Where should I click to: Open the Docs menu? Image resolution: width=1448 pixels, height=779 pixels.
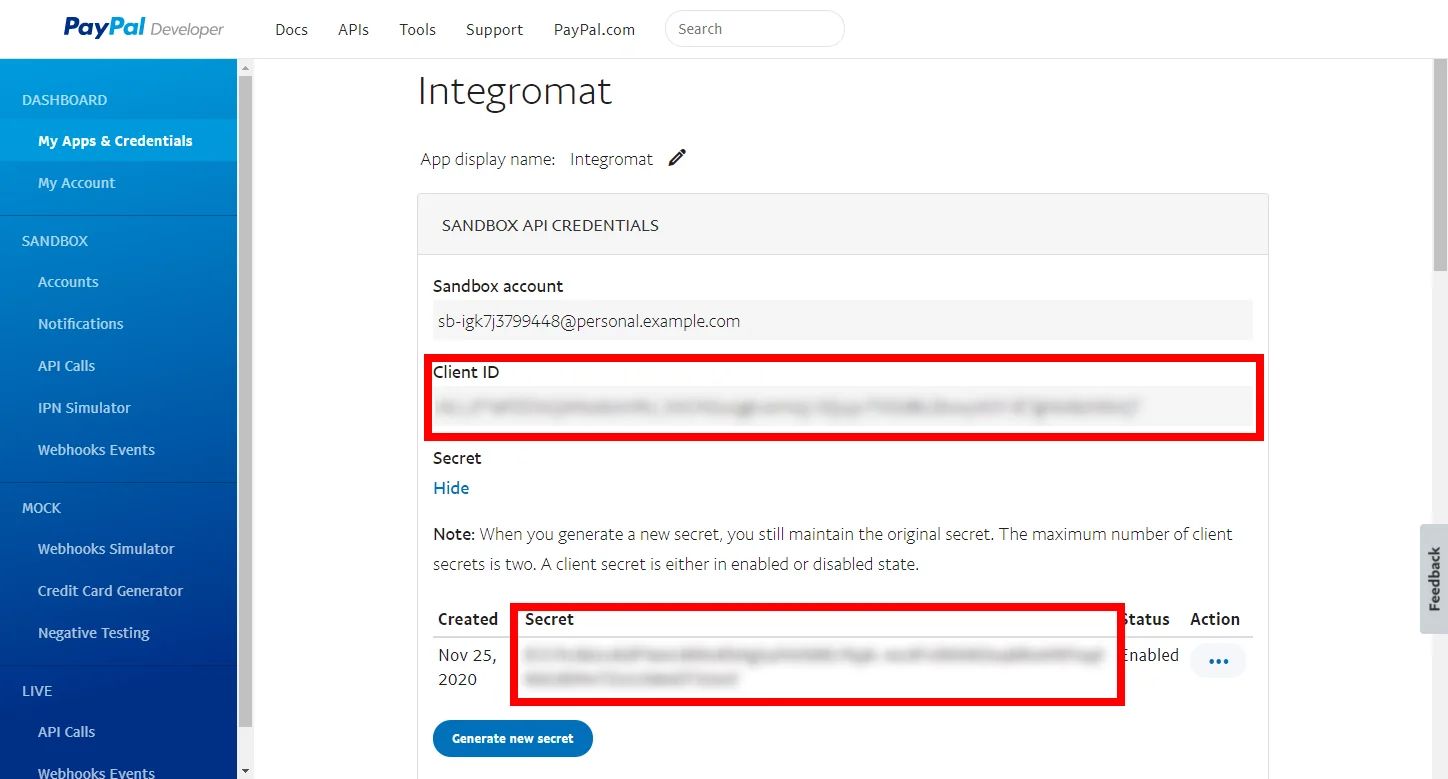(291, 29)
